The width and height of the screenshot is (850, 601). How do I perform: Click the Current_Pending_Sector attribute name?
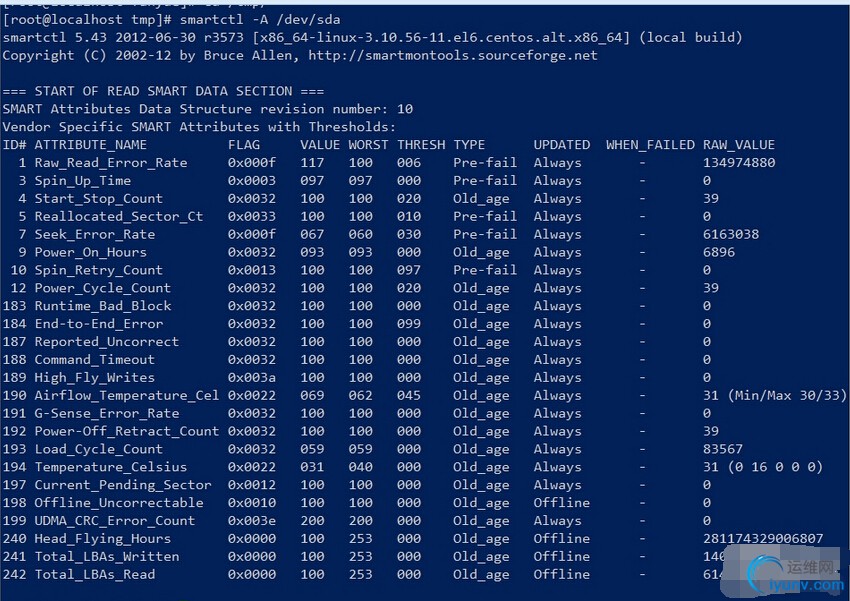[x=122, y=485]
